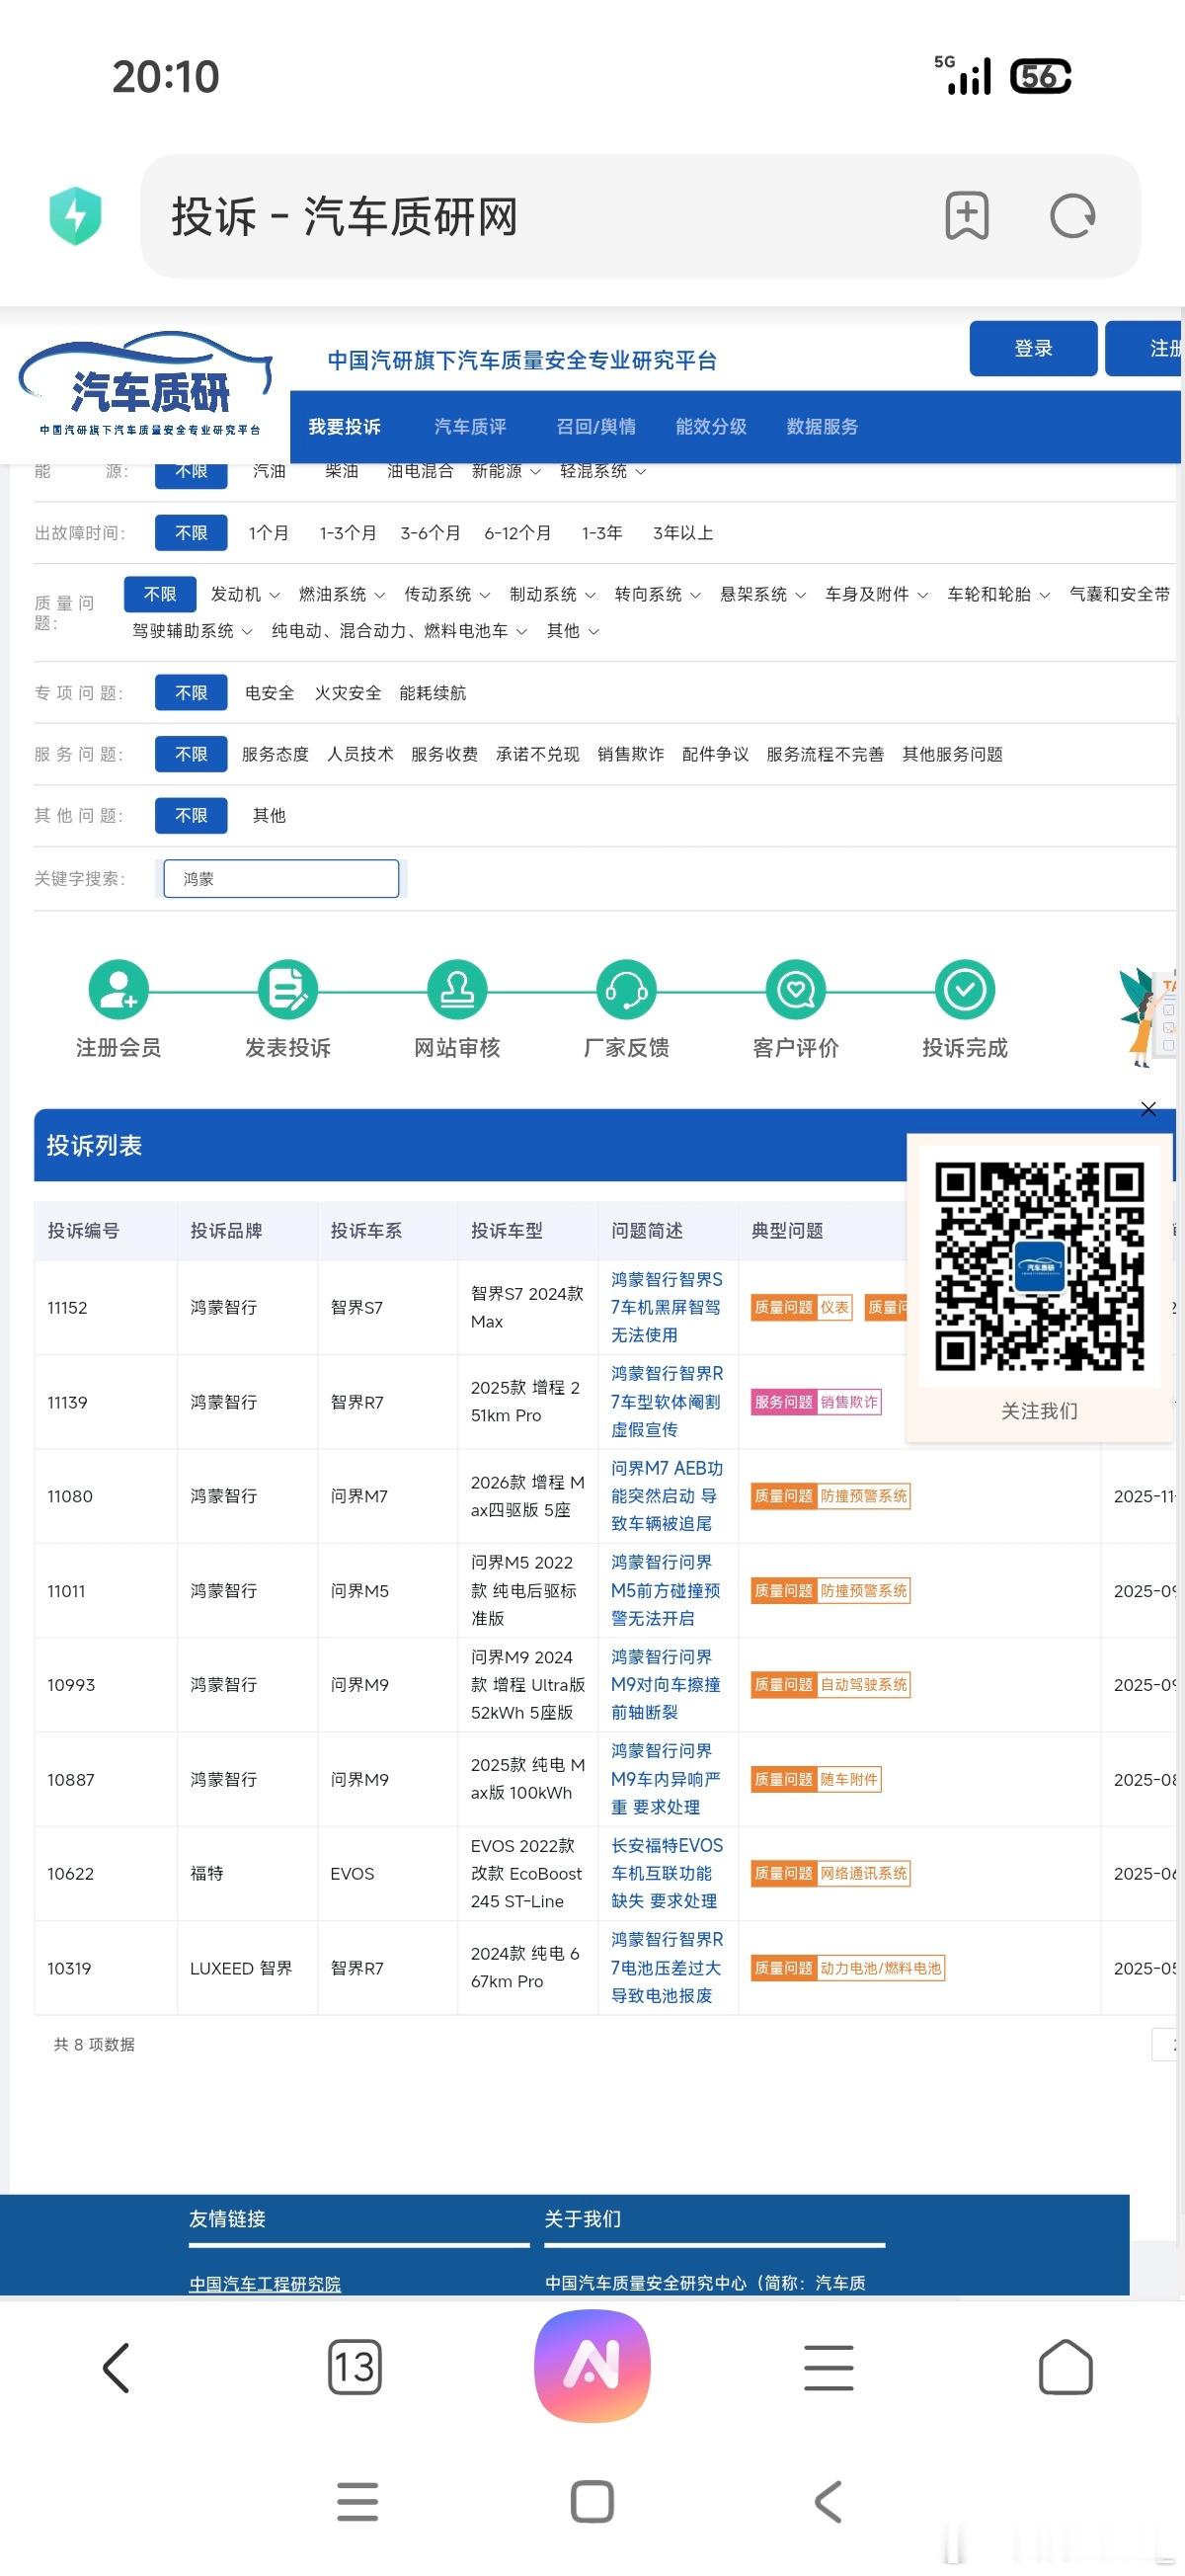This screenshot has width=1185, height=2576.
Task: Open the 数据服务 nav tab
Action: pyautogui.click(x=822, y=427)
